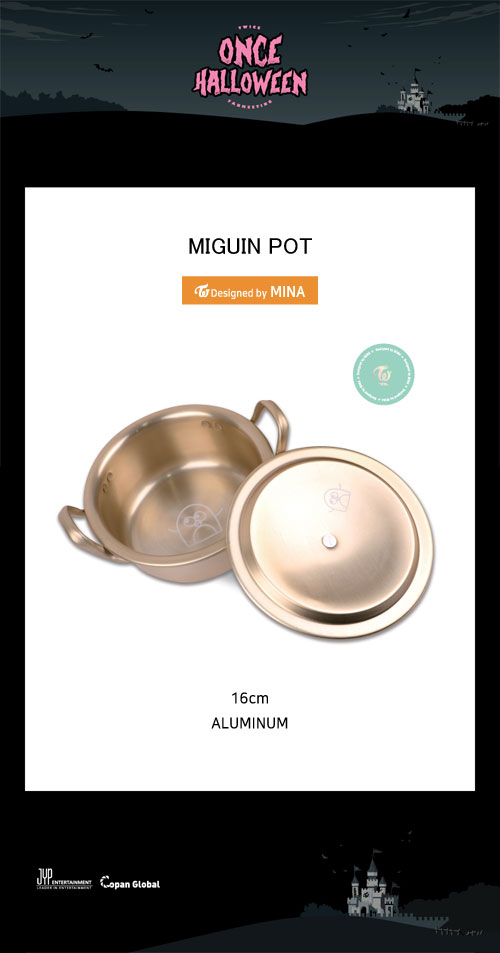Click the castle silhouette in top header
Screen dimensions: 500x953
point(413,93)
